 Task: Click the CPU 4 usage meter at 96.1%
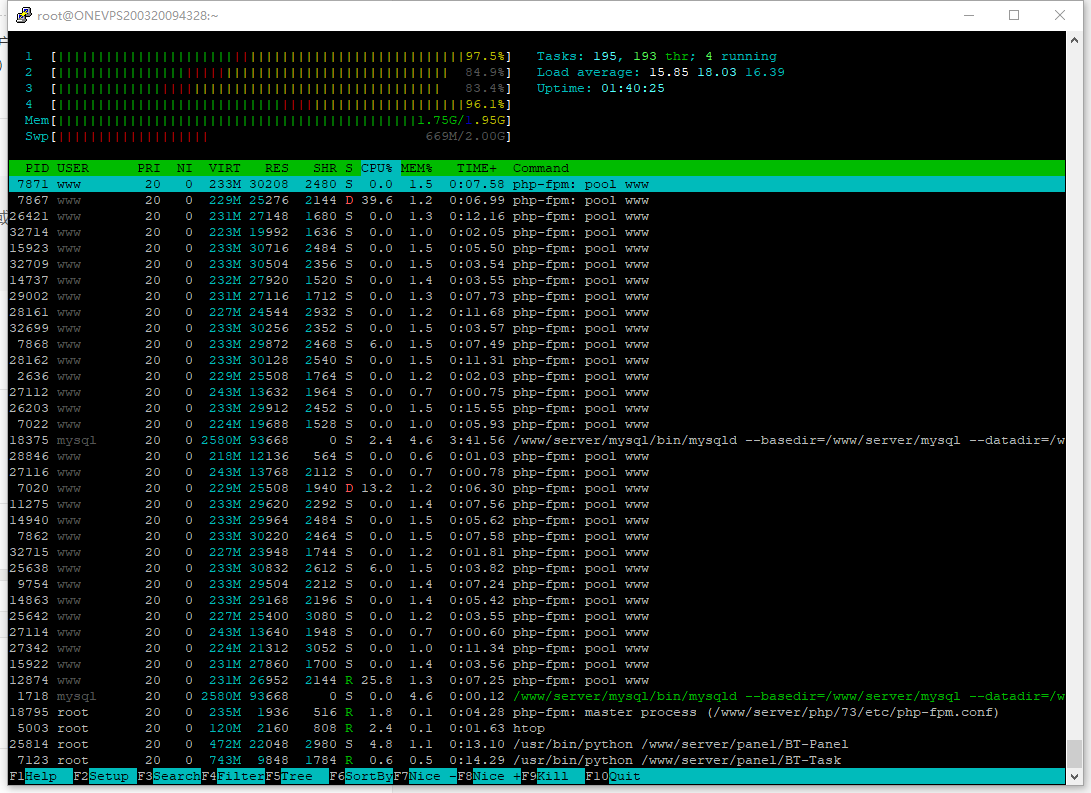(x=268, y=104)
